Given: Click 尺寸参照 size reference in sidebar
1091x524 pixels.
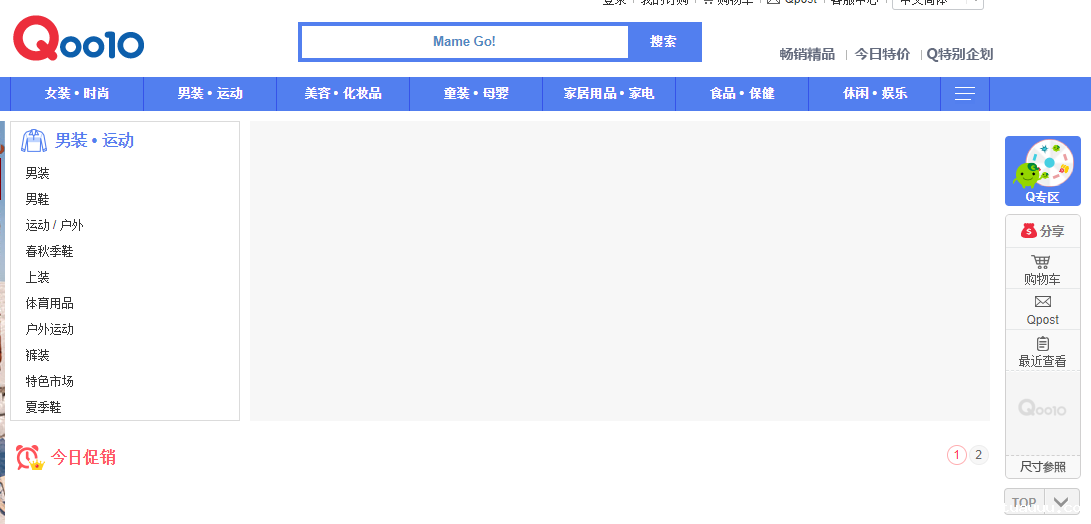Looking at the screenshot, I should 1042,467.
